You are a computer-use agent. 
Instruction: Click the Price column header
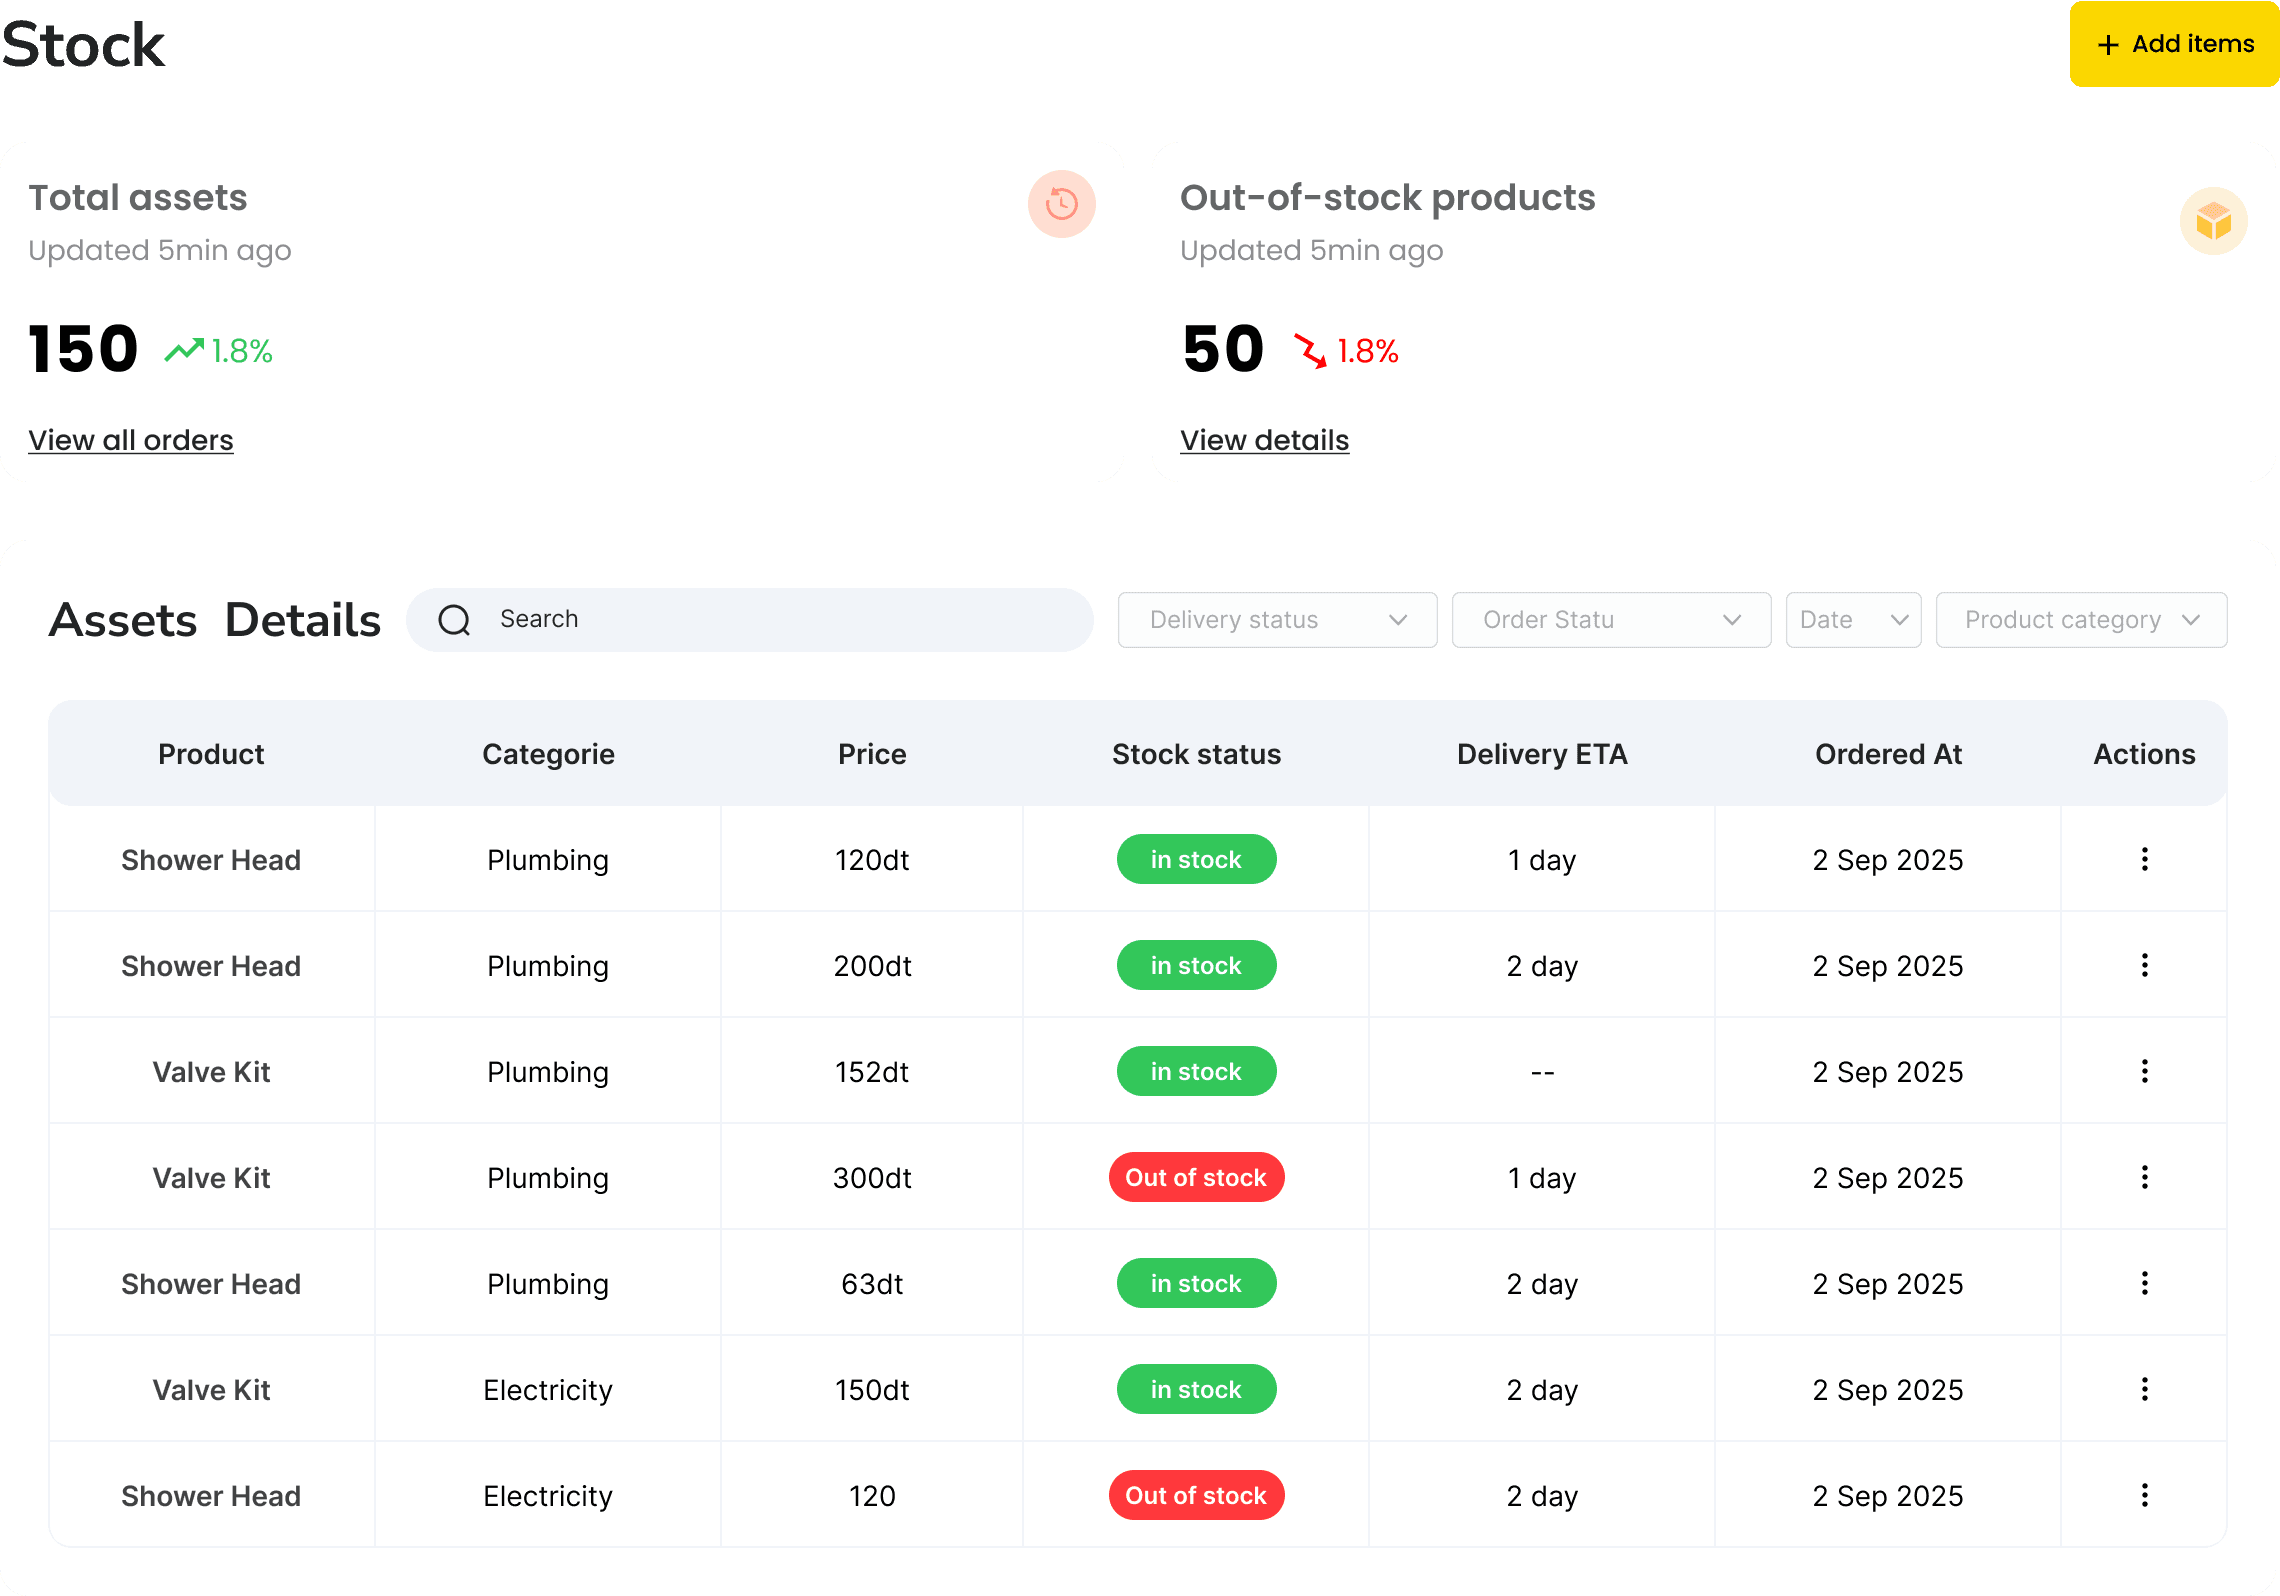tap(872, 754)
